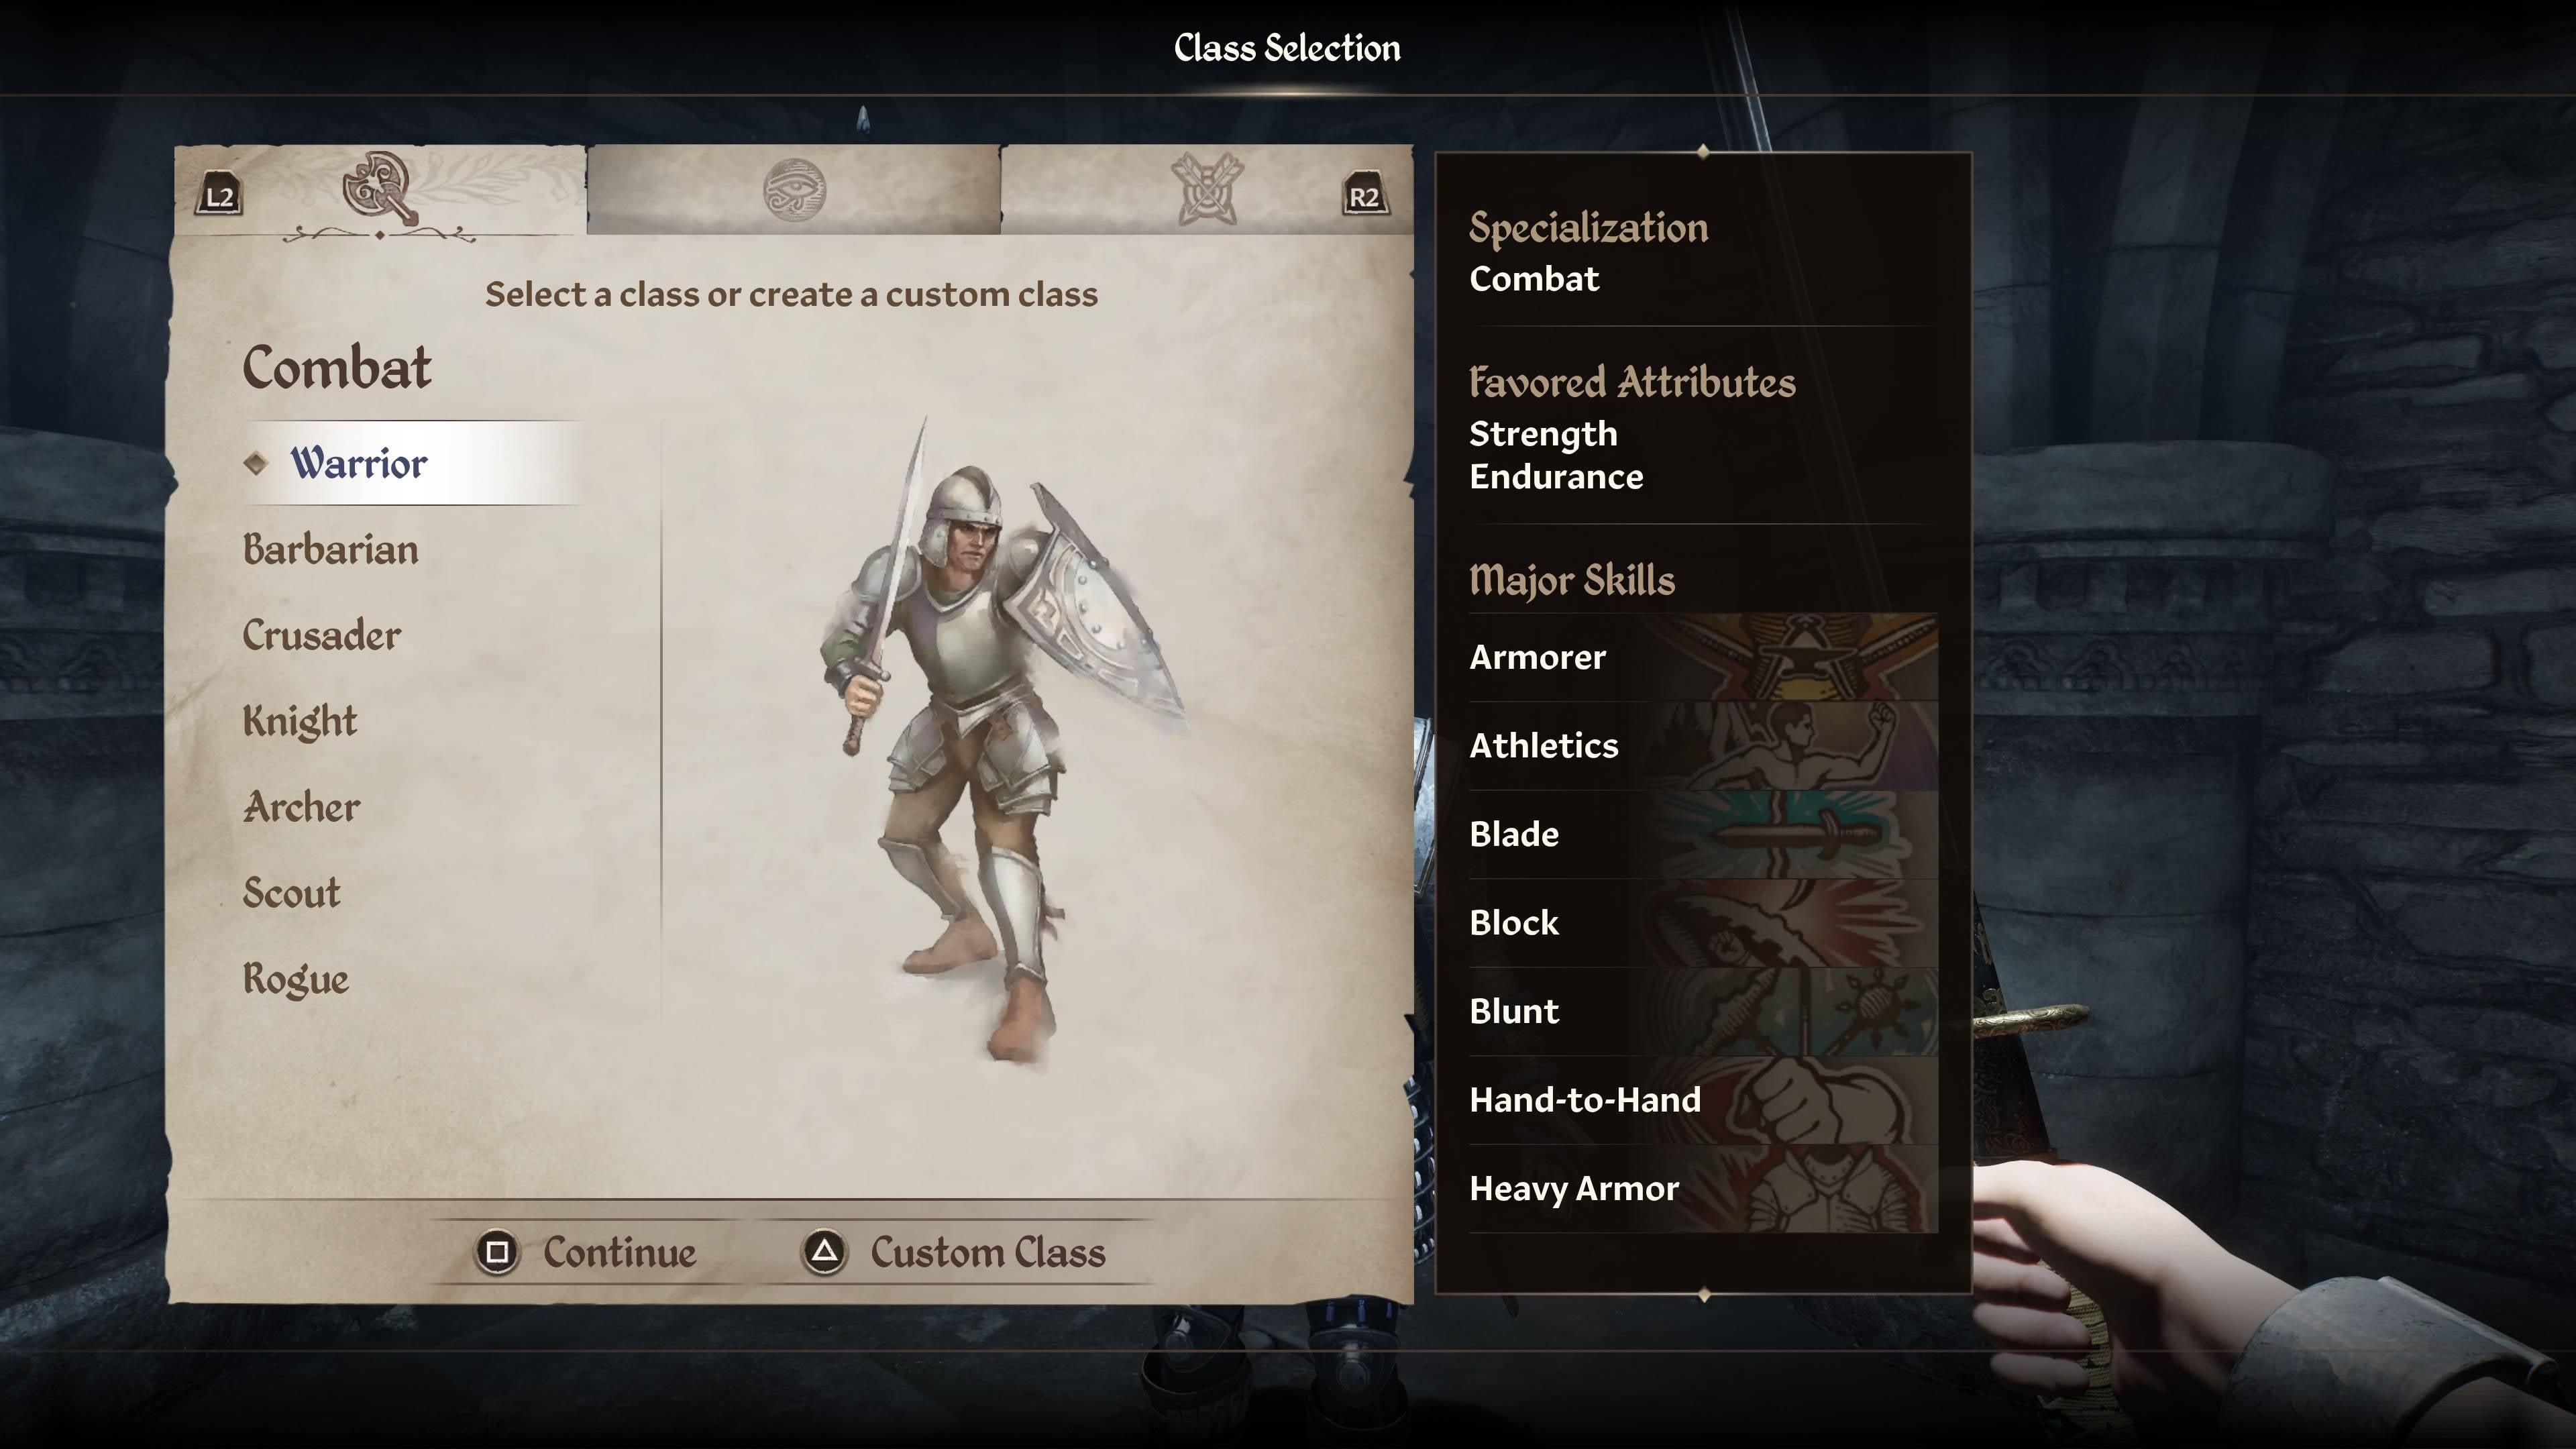Click the Blade skill illustration
The height and width of the screenshot is (1449, 2576).
click(x=1794, y=834)
